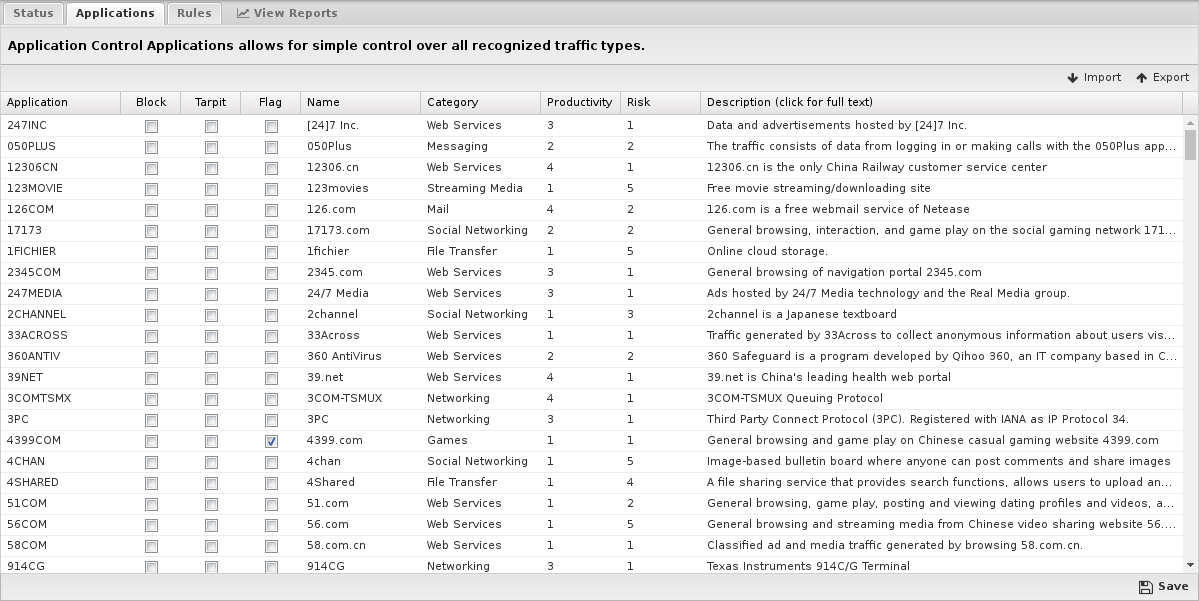
Task: Open 4Shared description full text
Action: coord(940,482)
